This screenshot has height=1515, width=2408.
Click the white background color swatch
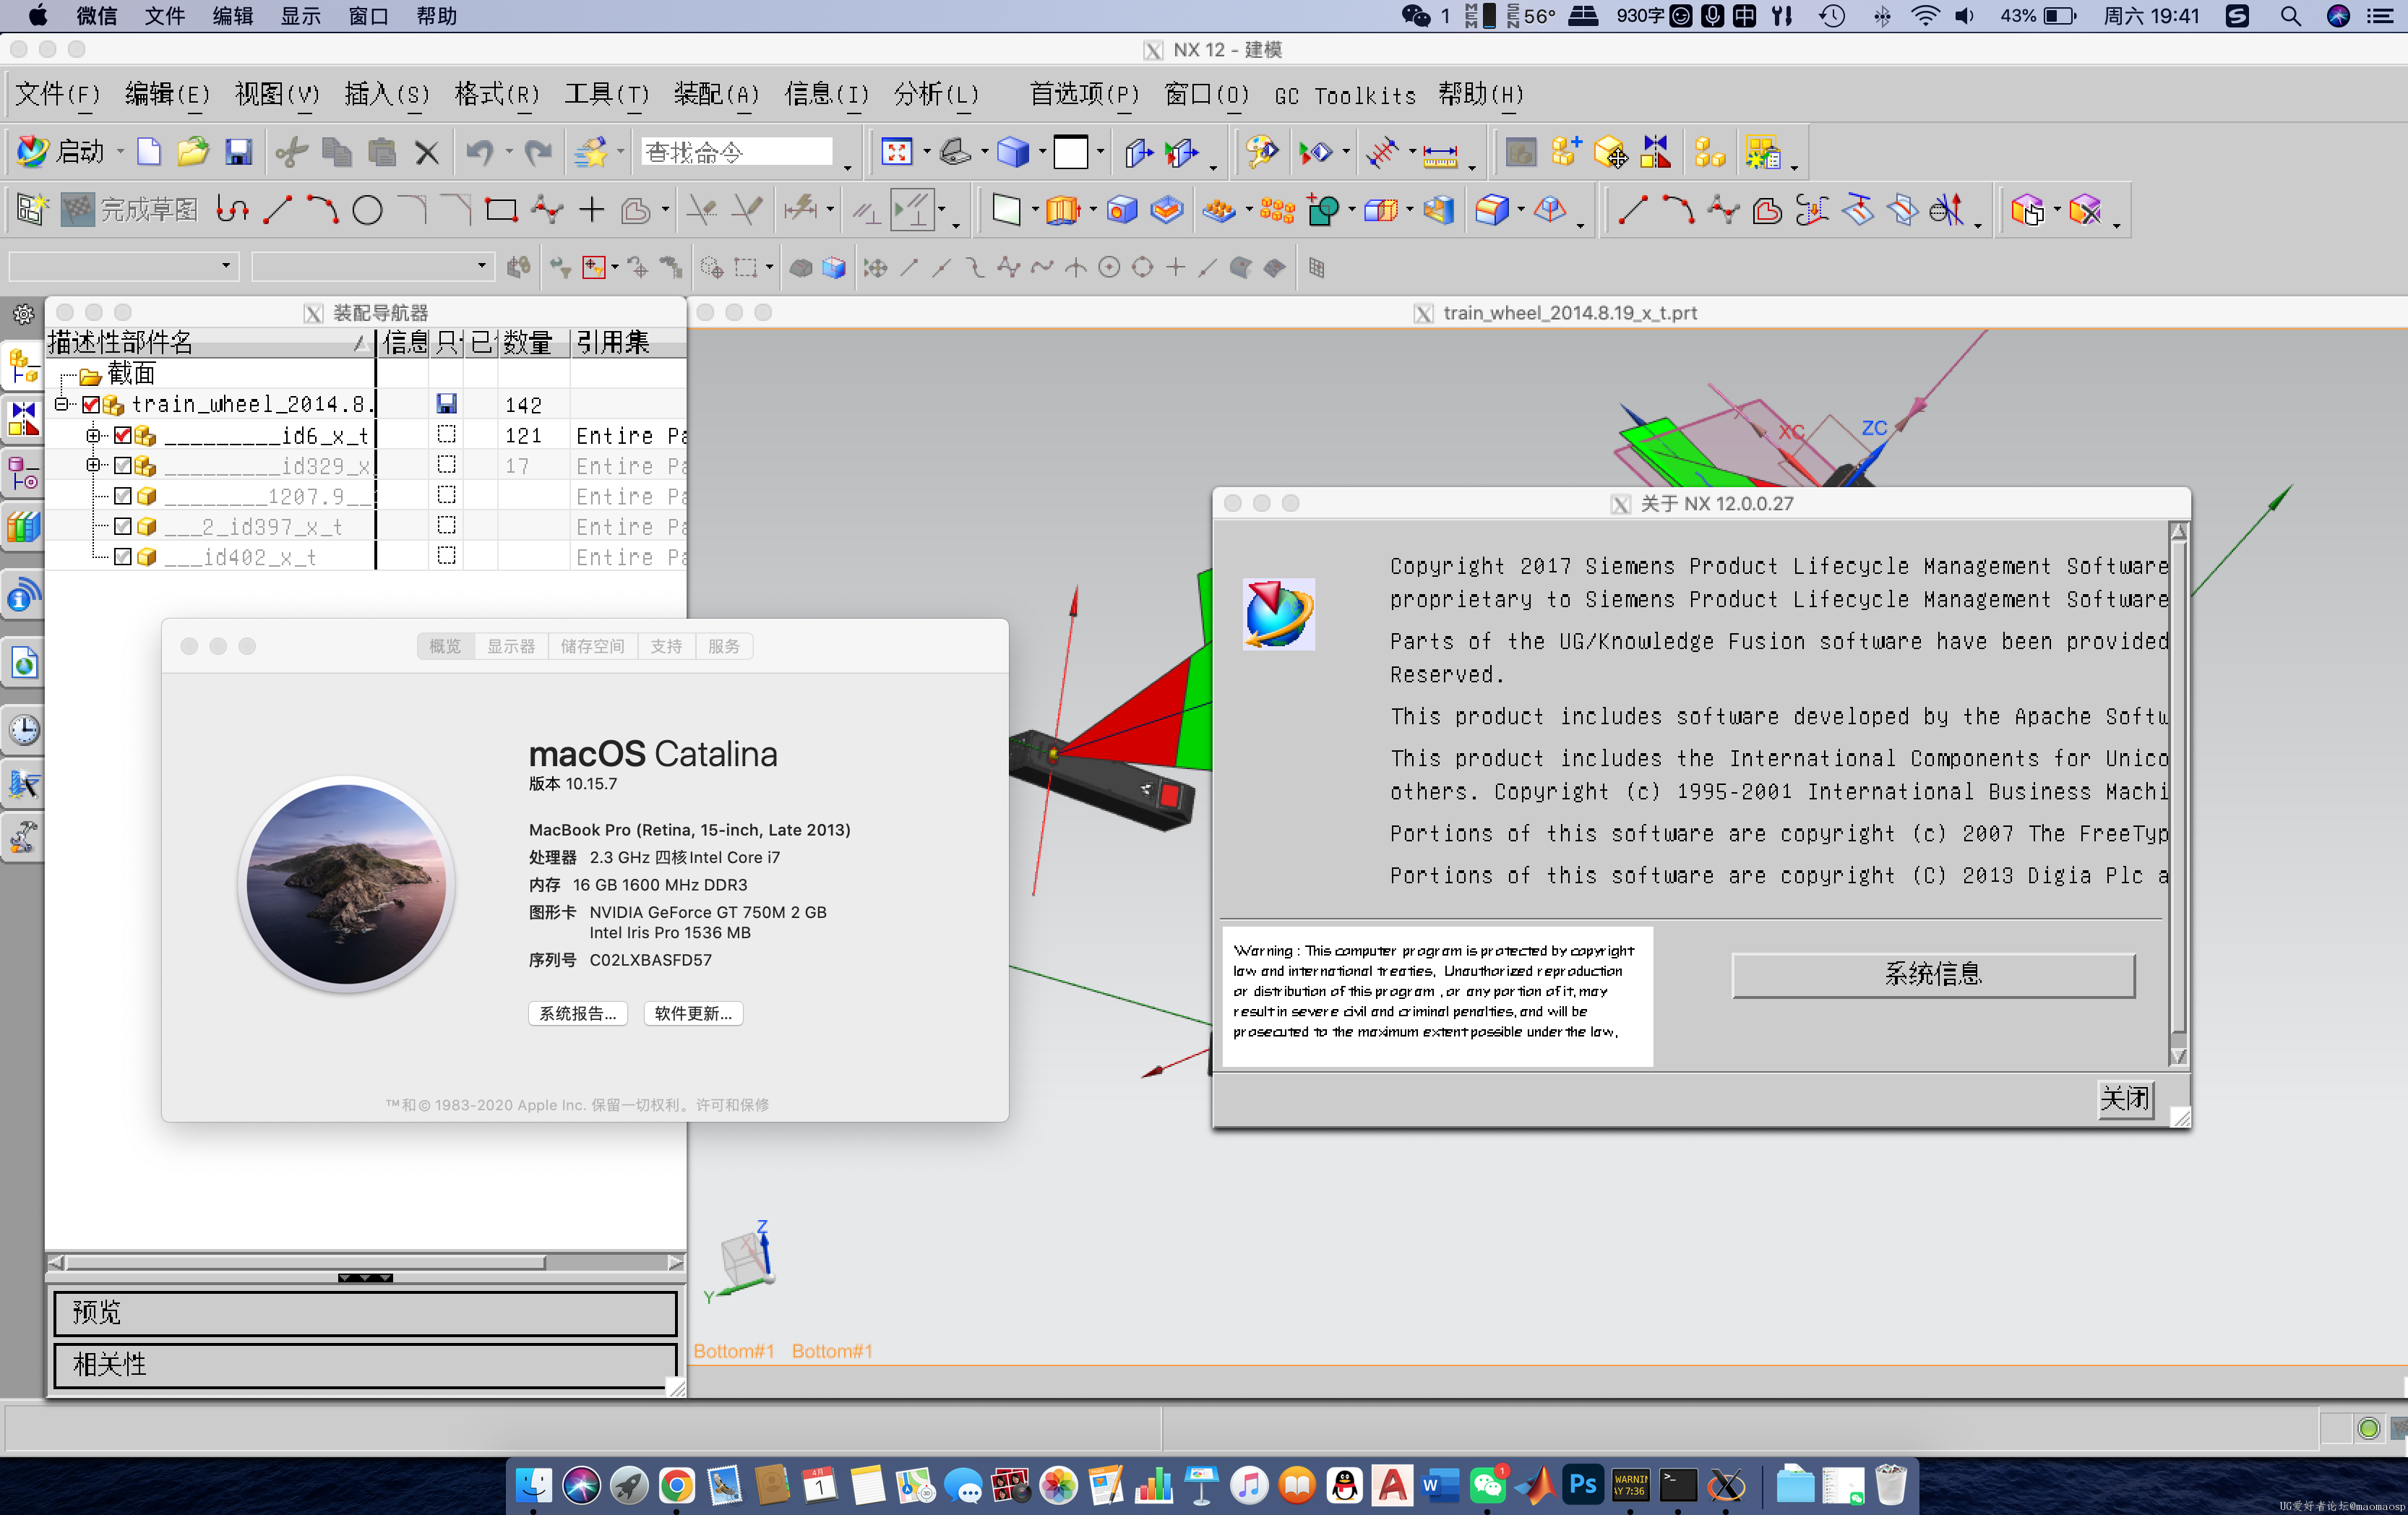[1070, 153]
